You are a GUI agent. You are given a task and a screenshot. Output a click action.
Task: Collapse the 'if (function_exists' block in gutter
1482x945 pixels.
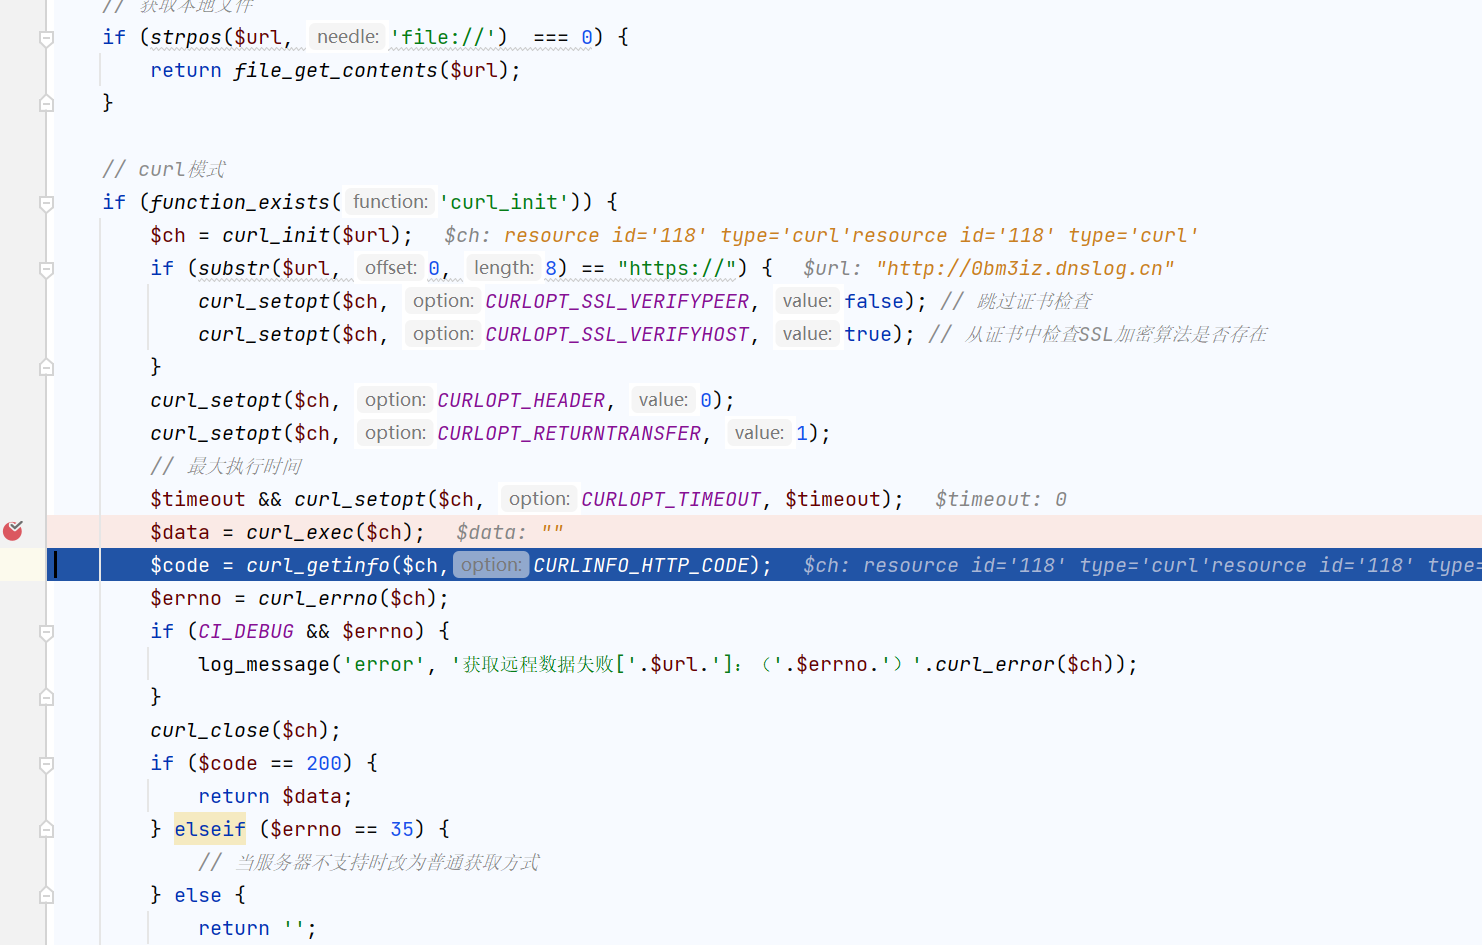pos(46,203)
